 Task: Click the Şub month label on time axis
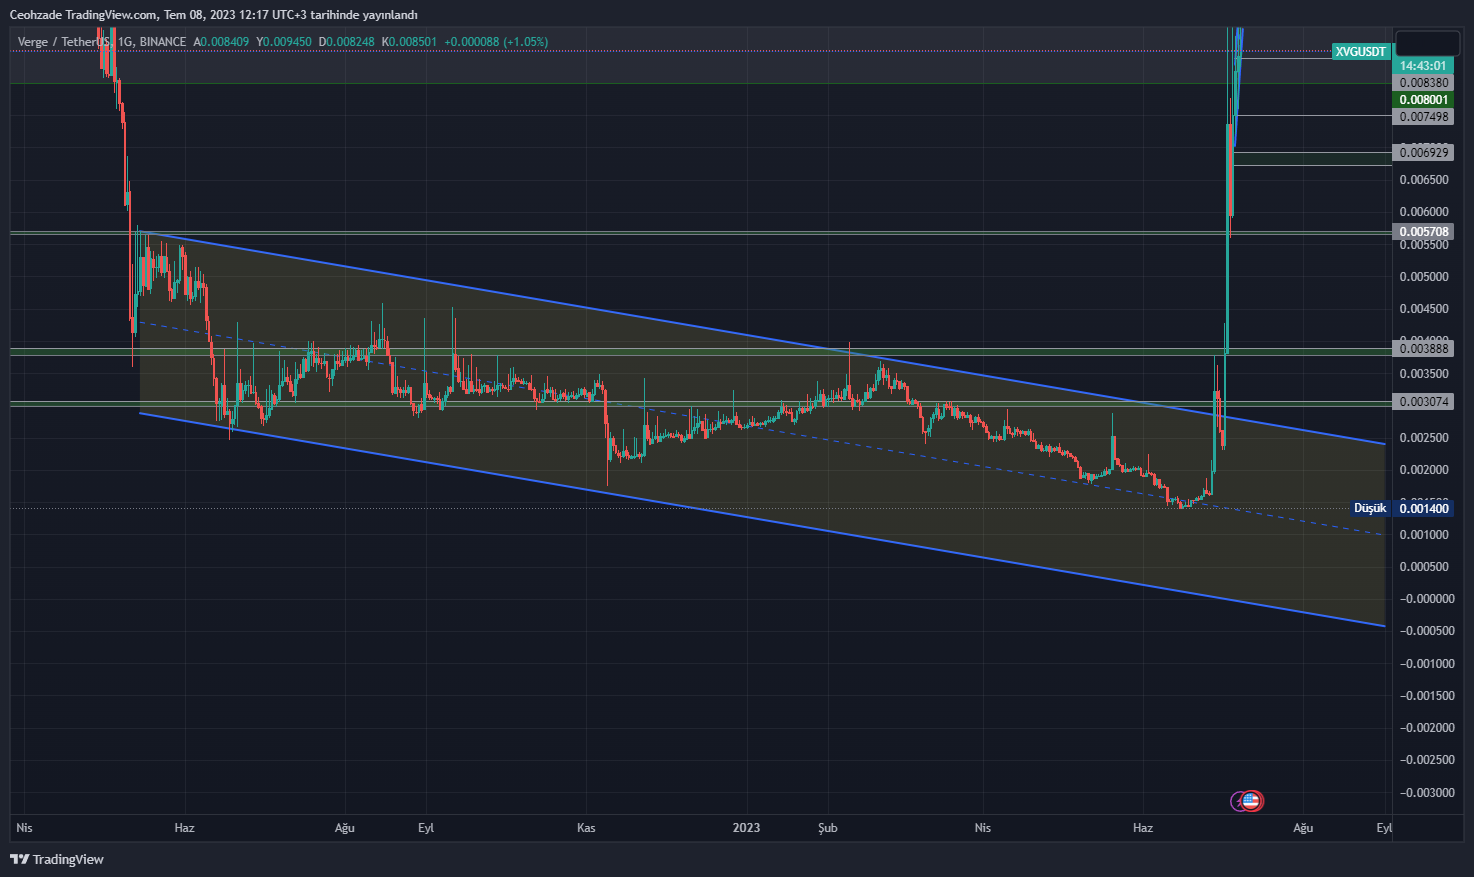pos(827,827)
